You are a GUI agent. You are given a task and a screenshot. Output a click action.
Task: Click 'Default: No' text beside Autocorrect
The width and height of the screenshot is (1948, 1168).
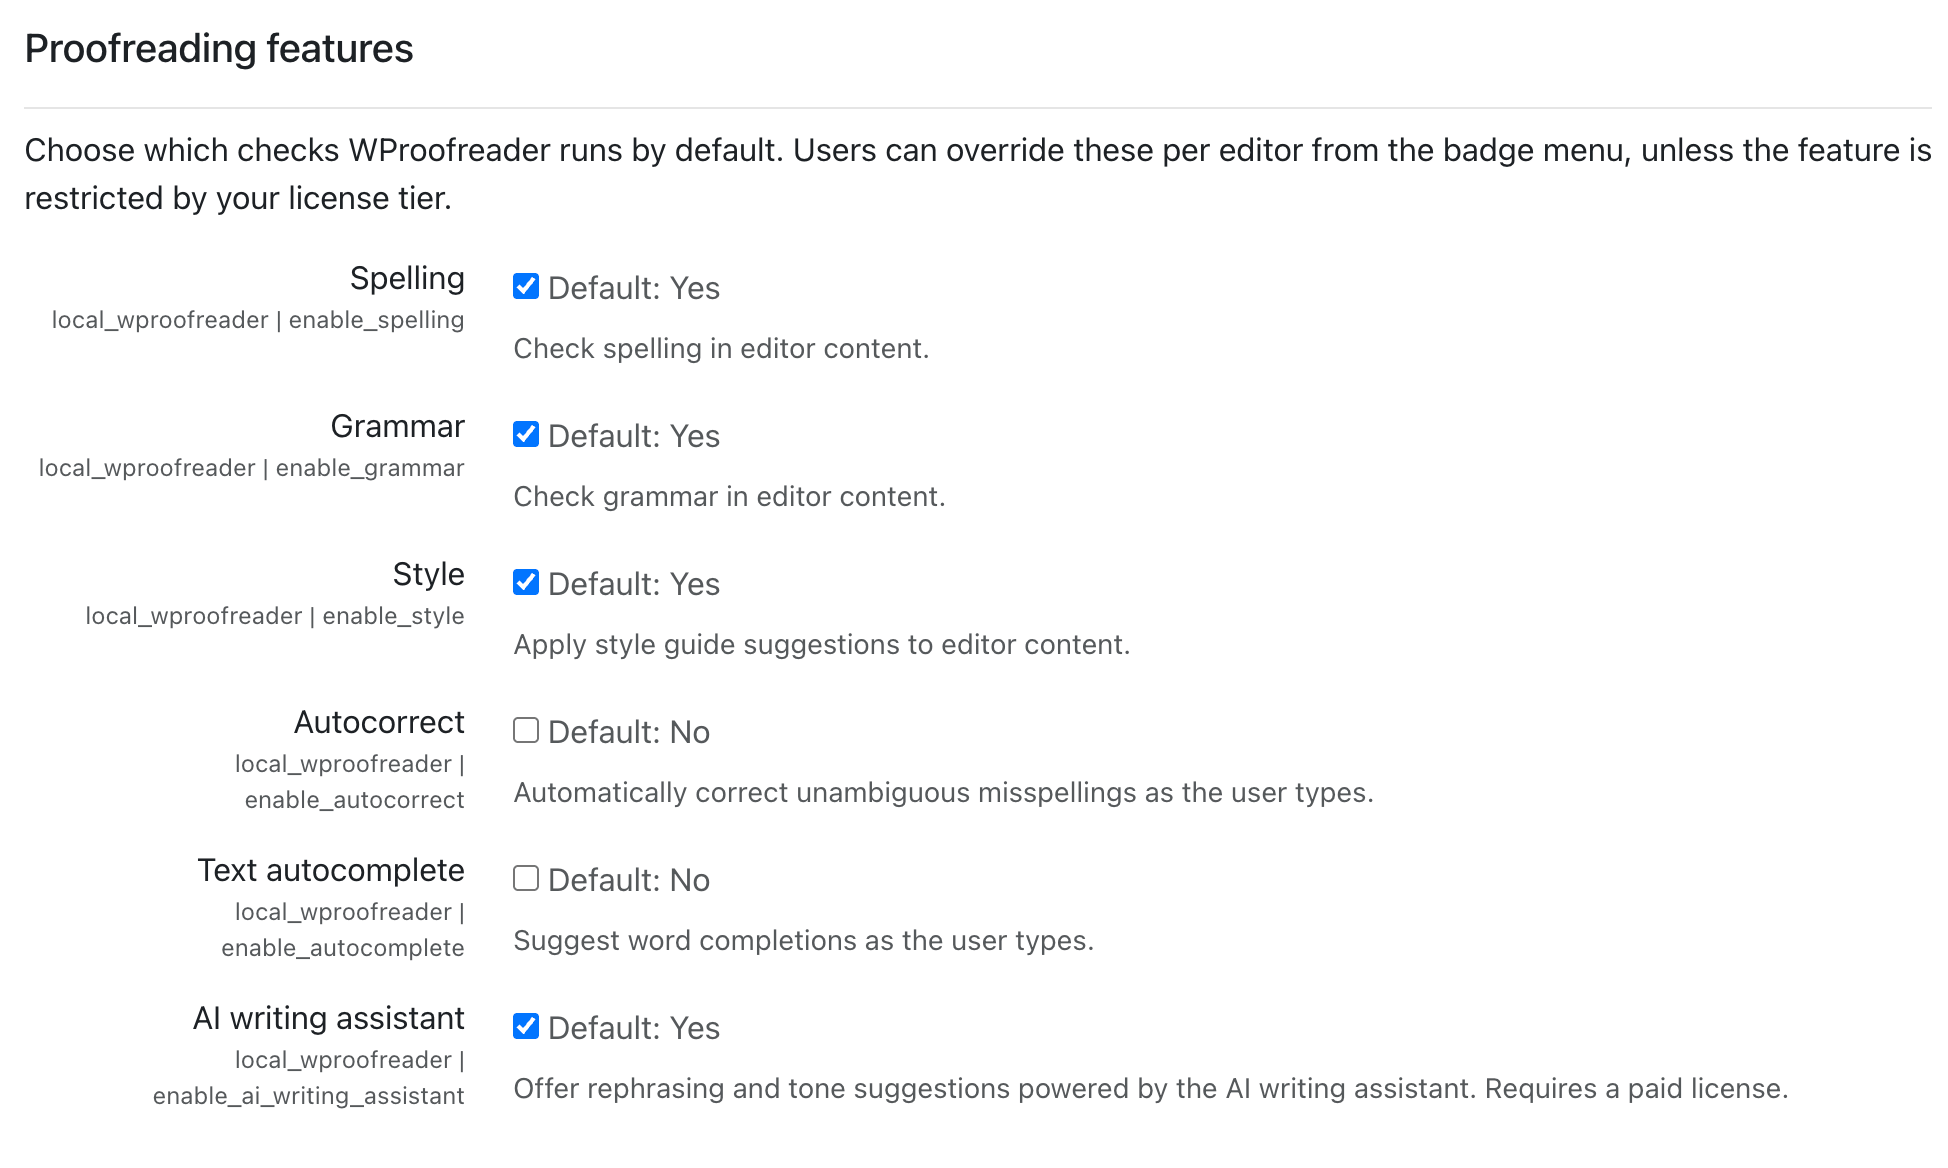[629, 732]
